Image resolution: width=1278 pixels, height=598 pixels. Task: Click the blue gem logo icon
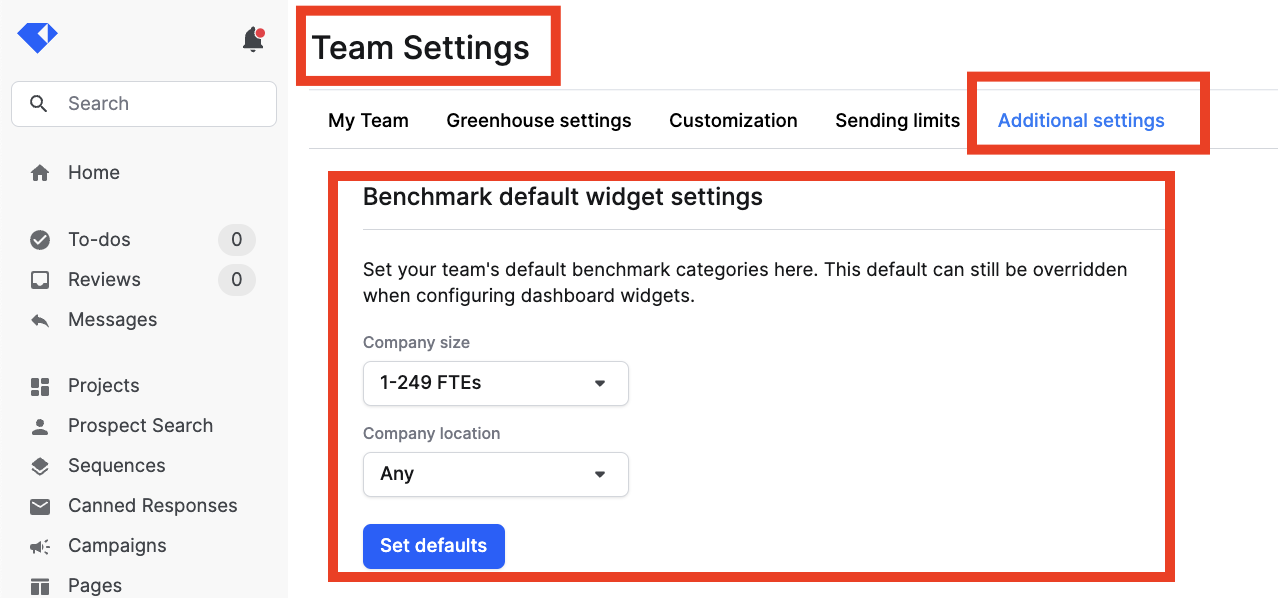(38, 38)
